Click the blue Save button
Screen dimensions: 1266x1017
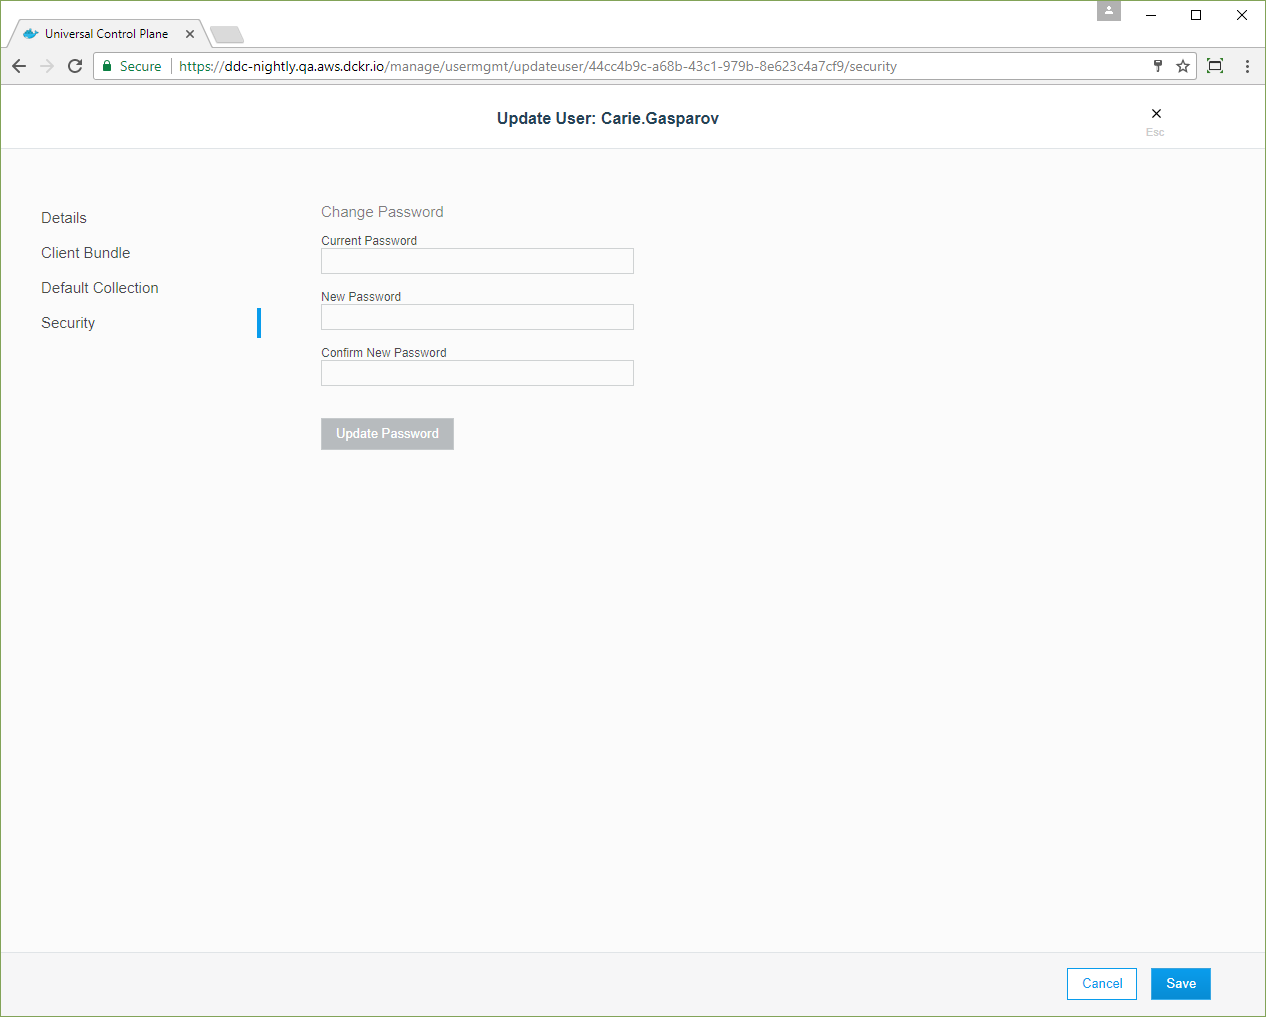(x=1180, y=984)
